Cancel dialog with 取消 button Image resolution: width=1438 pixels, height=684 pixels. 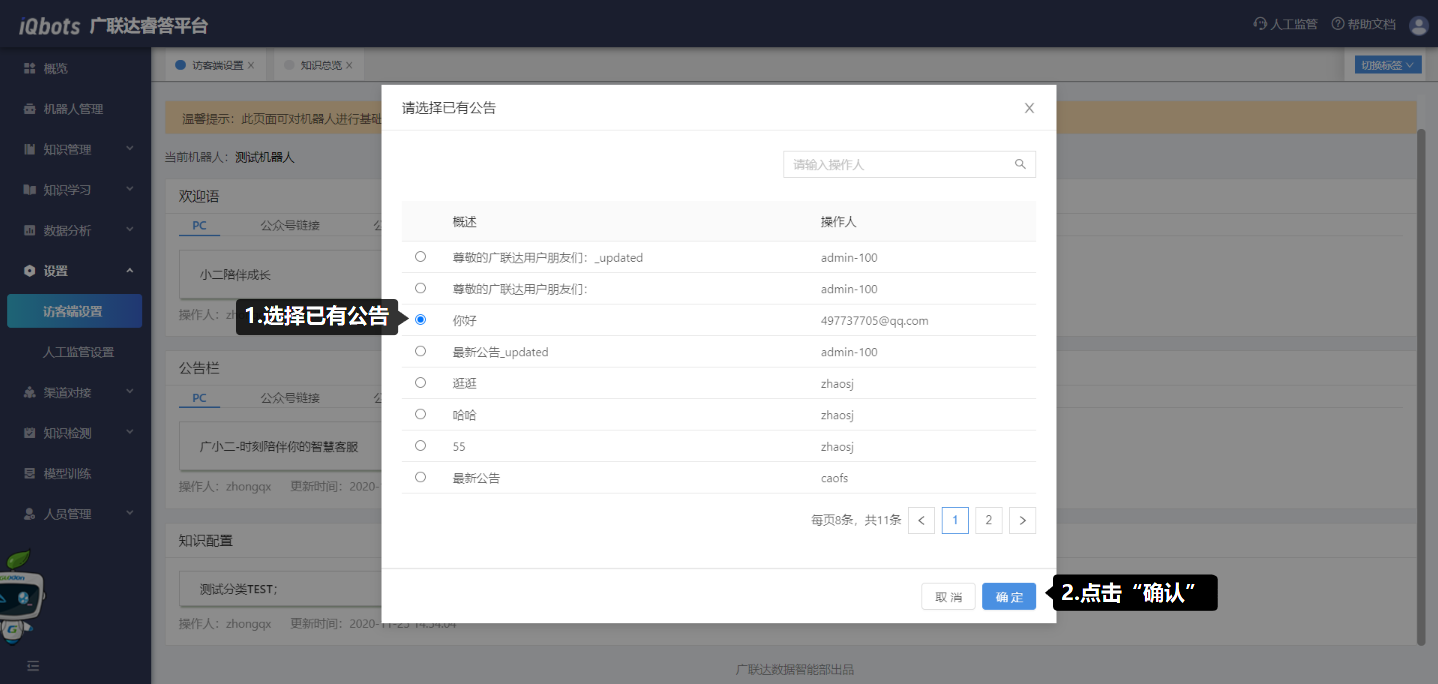[948, 597]
